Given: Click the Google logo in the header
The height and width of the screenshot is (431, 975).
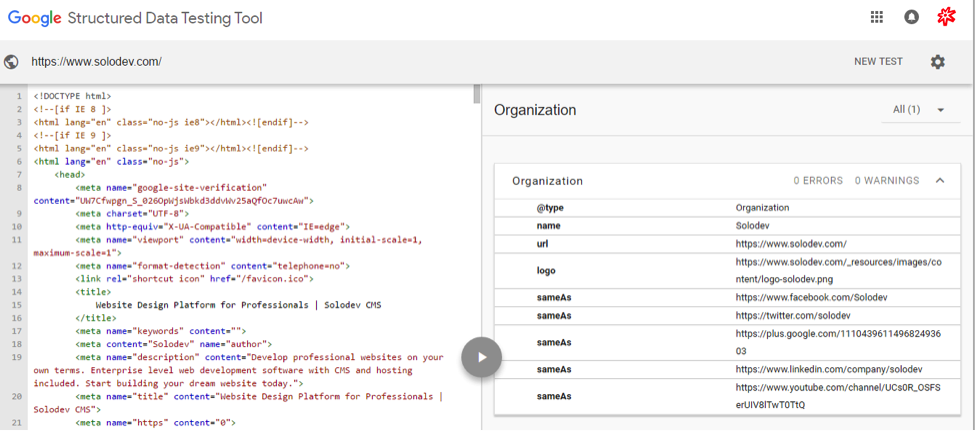Looking at the screenshot, I should tap(35, 17).
